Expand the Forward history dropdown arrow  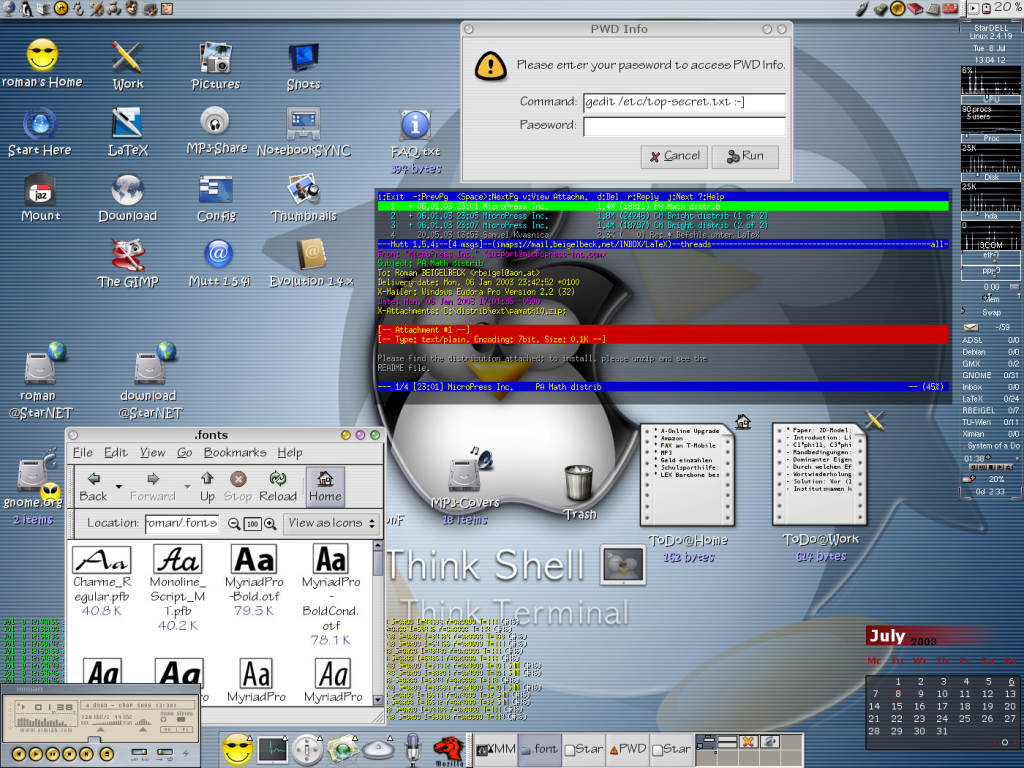(187, 487)
